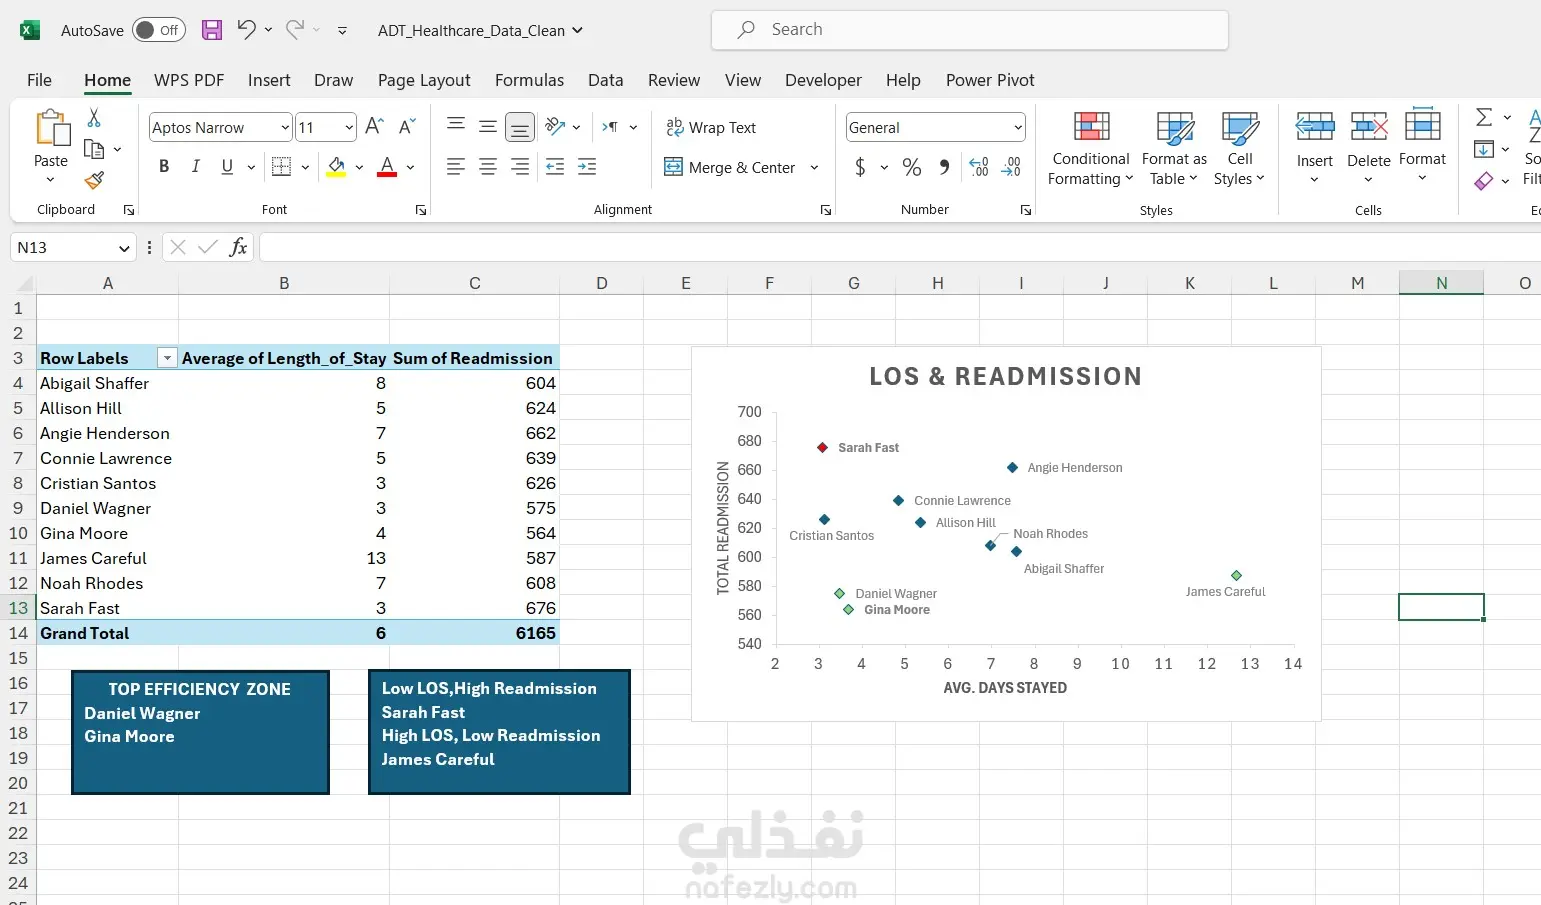Switch to the Insert tab
Screen dimensions: 1541x905
(x=269, y=80)
